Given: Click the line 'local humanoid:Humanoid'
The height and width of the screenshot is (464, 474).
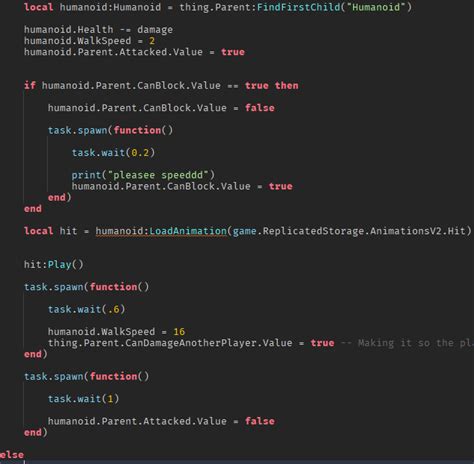Looking at the screenshot, I should [x=218, y=7].
